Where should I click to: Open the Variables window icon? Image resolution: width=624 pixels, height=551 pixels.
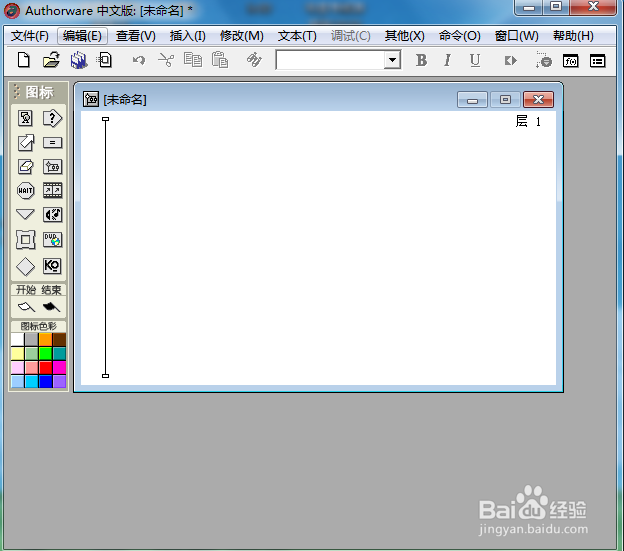tap(597, 61)
